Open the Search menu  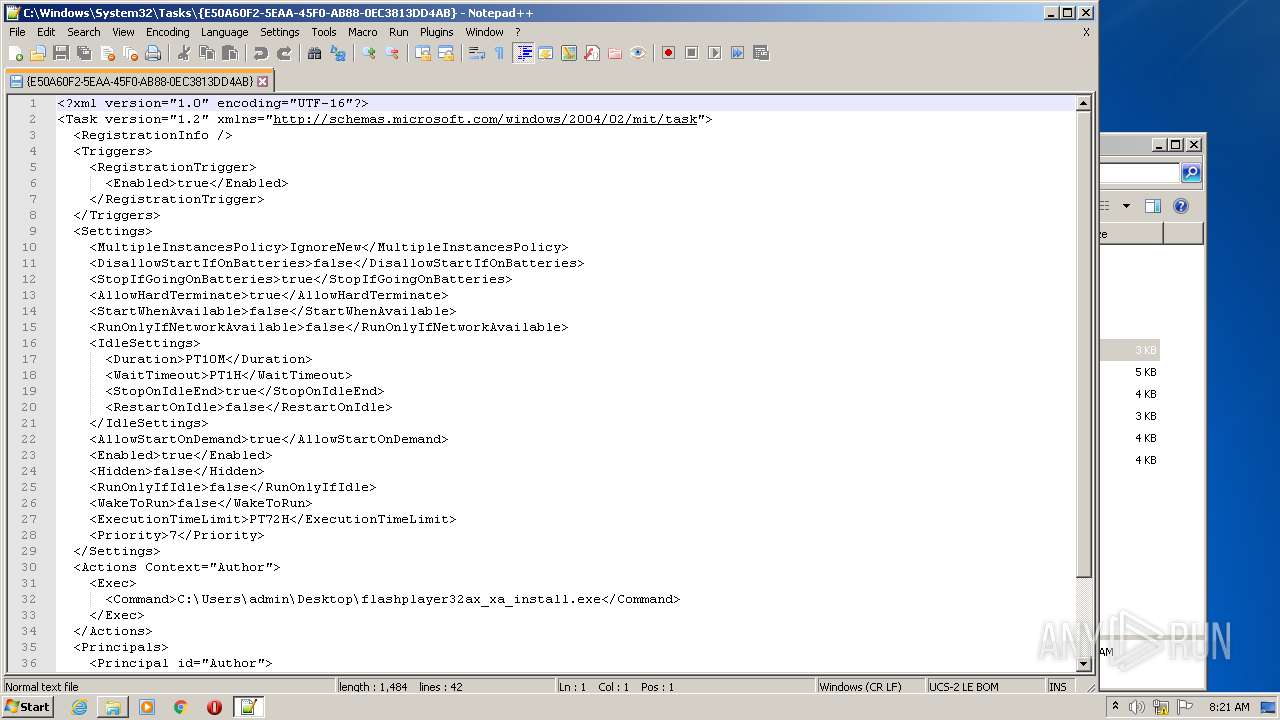[83, 32]
